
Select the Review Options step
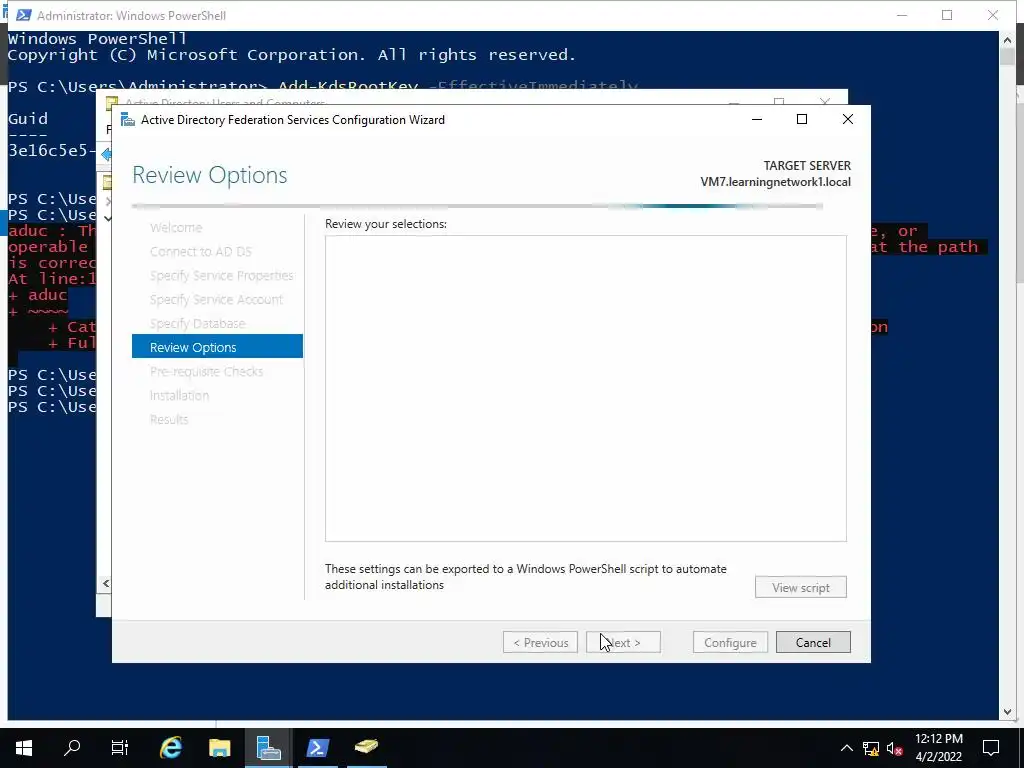coord(217,347)
